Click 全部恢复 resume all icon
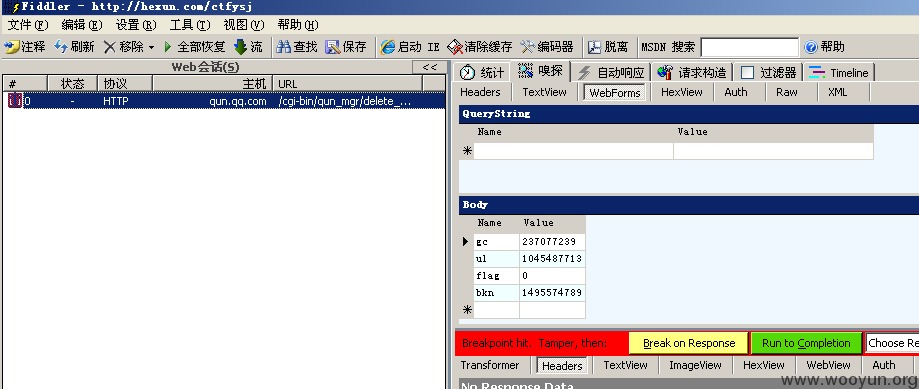This screenshot has width=919, height=389. (168, 47)
